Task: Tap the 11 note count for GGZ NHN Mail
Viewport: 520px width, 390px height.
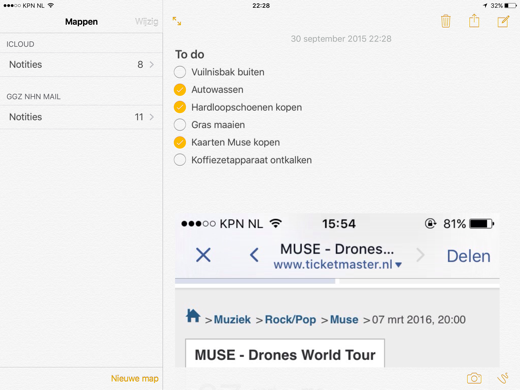Action: tap(139, 117)
